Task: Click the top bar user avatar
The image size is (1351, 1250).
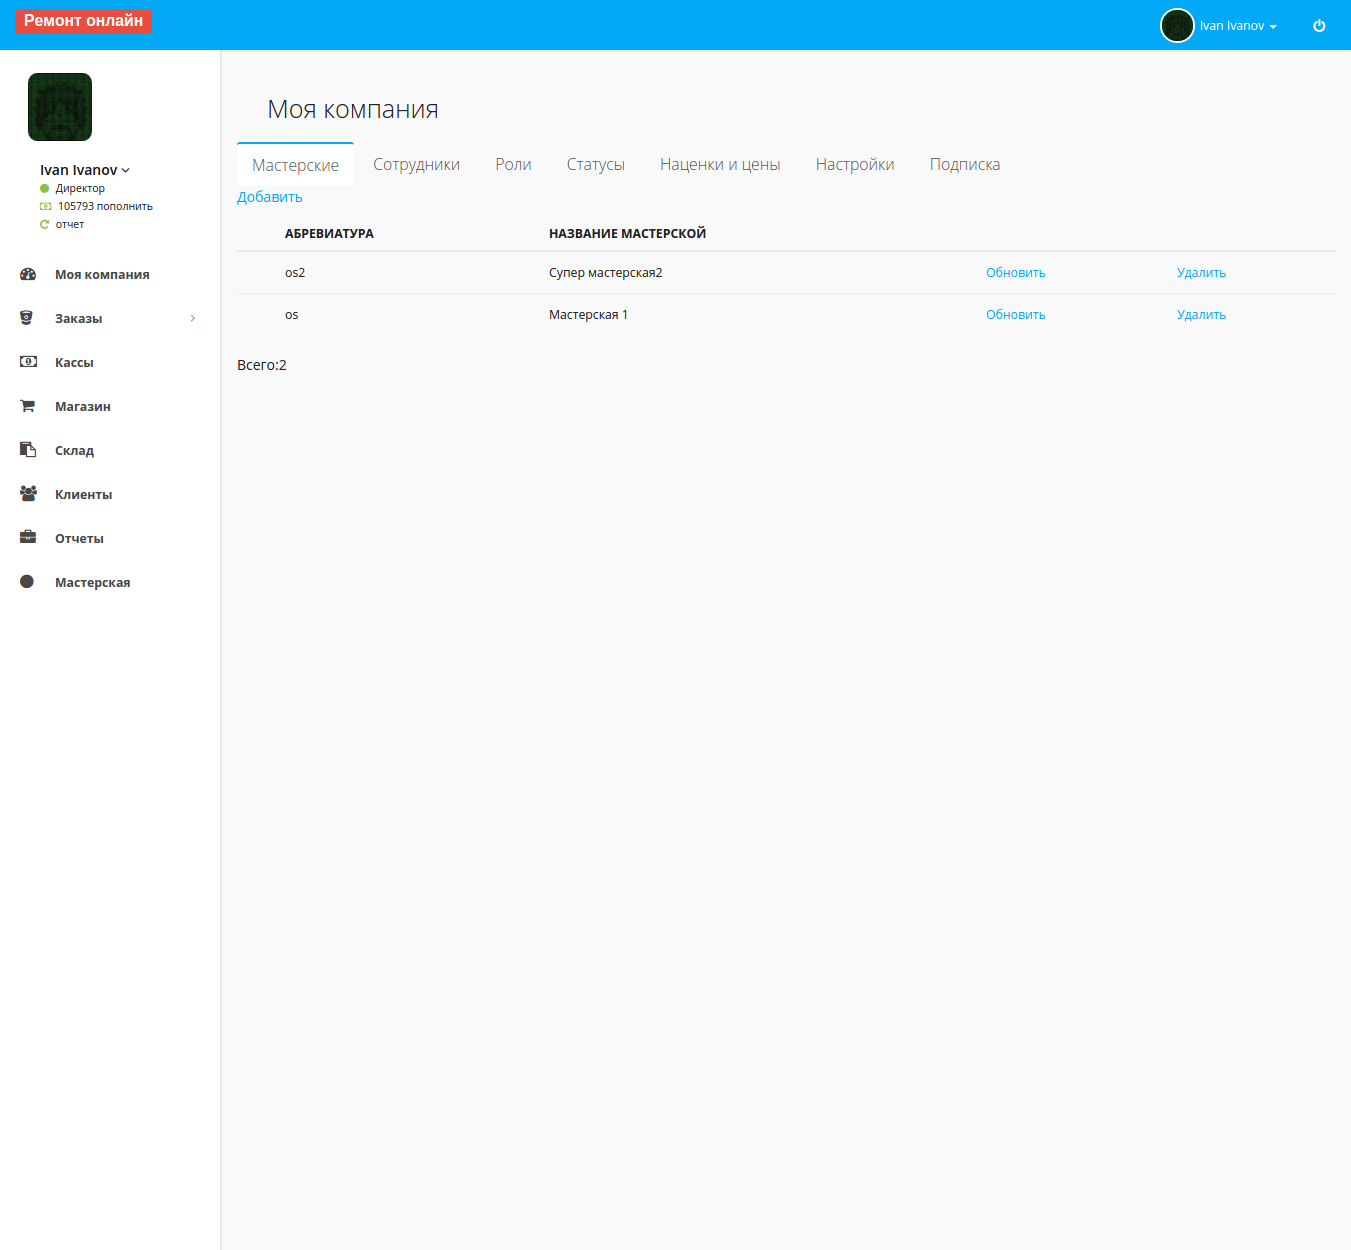Action: coord(1177,25)
